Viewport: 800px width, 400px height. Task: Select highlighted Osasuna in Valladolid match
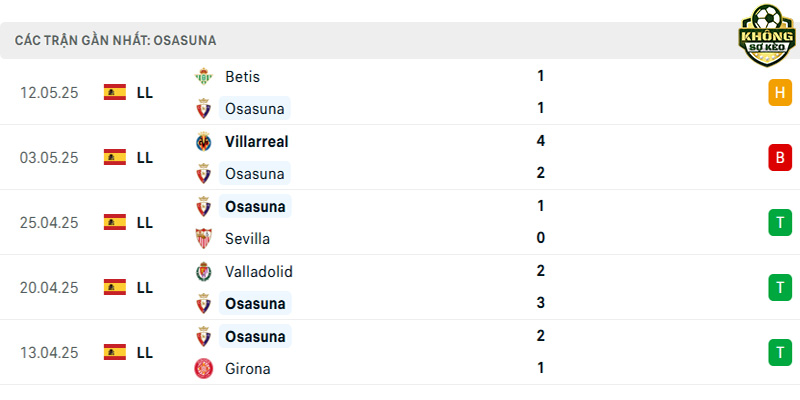(255, 304)
